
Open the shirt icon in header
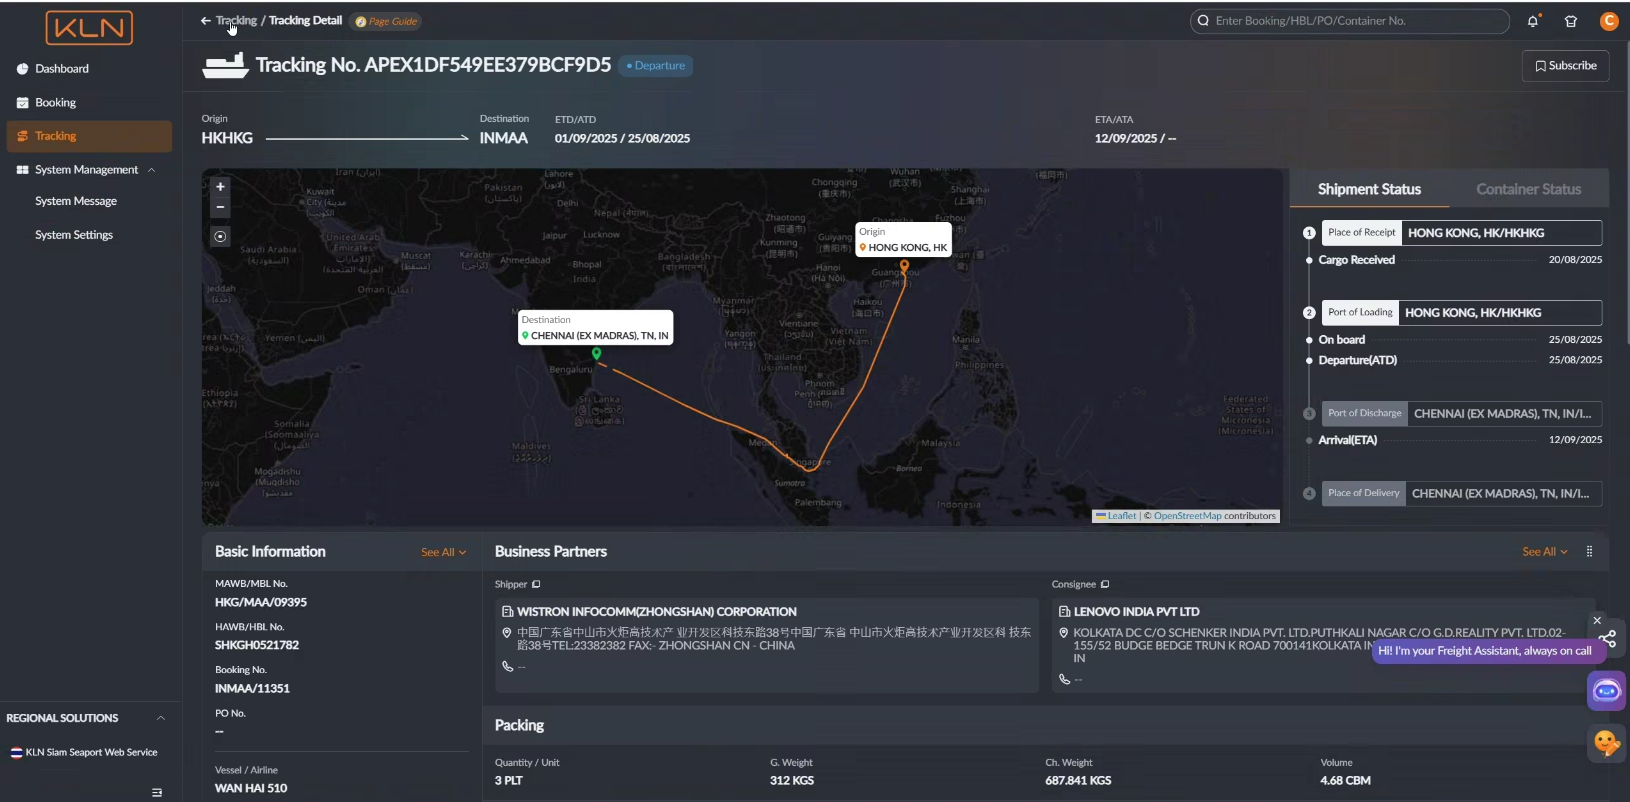point(1571,21)
